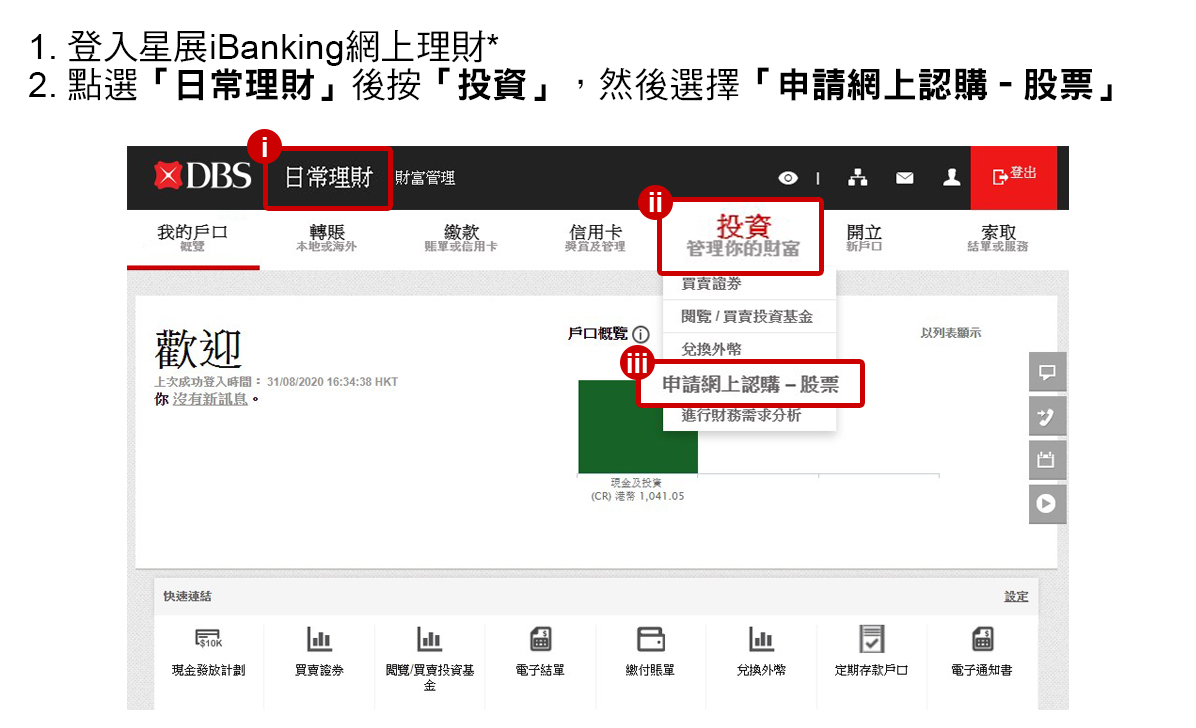Open 定期存款戶口 quick link icon
Viewport: 1196px width, 728px height.
click(x=872, y=640)
